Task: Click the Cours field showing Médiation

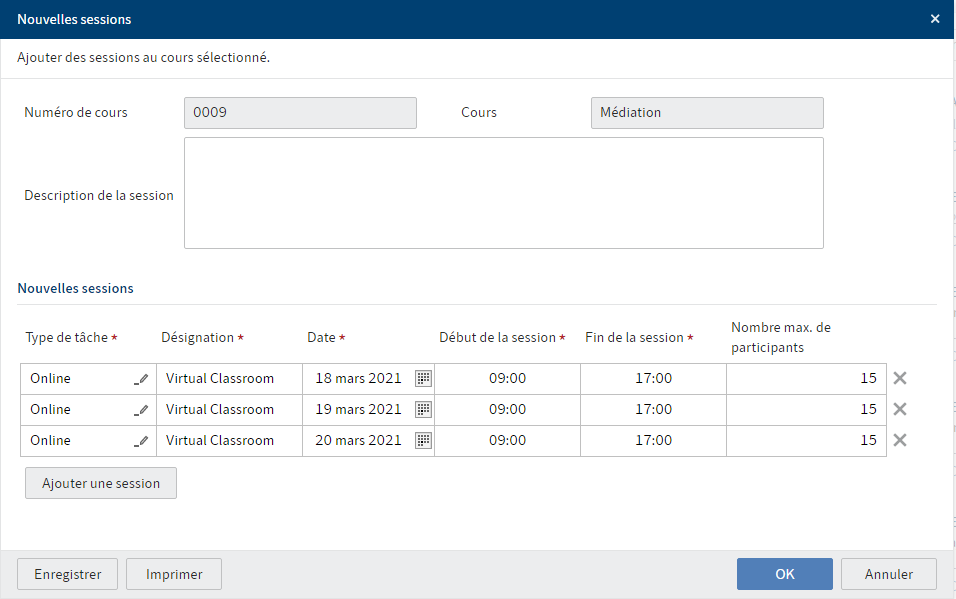Action: (707, 113)
